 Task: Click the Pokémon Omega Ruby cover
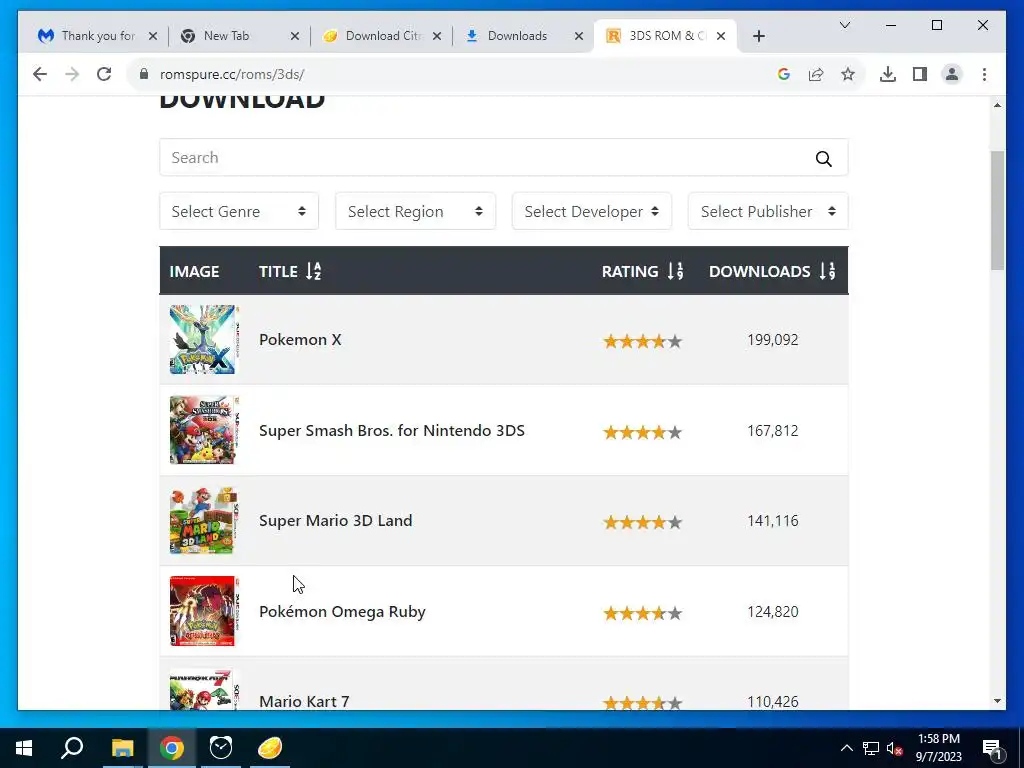(x=204, y=611)
